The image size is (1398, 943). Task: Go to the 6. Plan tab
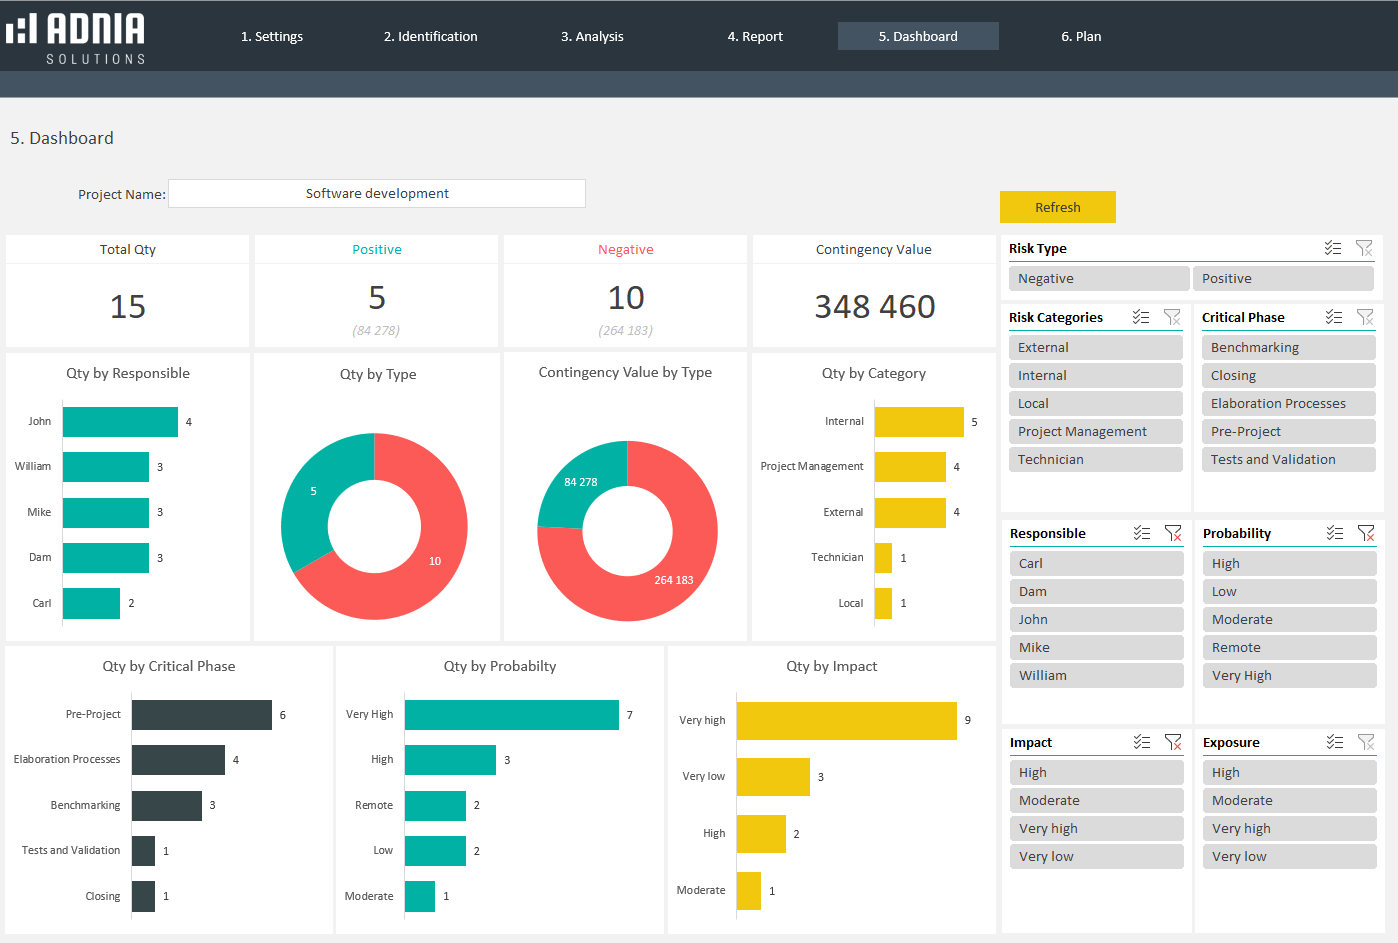[1081, 37]
